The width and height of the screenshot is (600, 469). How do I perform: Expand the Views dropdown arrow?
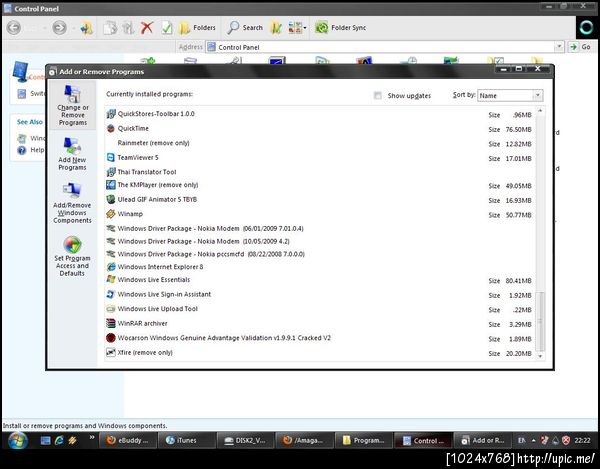tap(305, 28)
